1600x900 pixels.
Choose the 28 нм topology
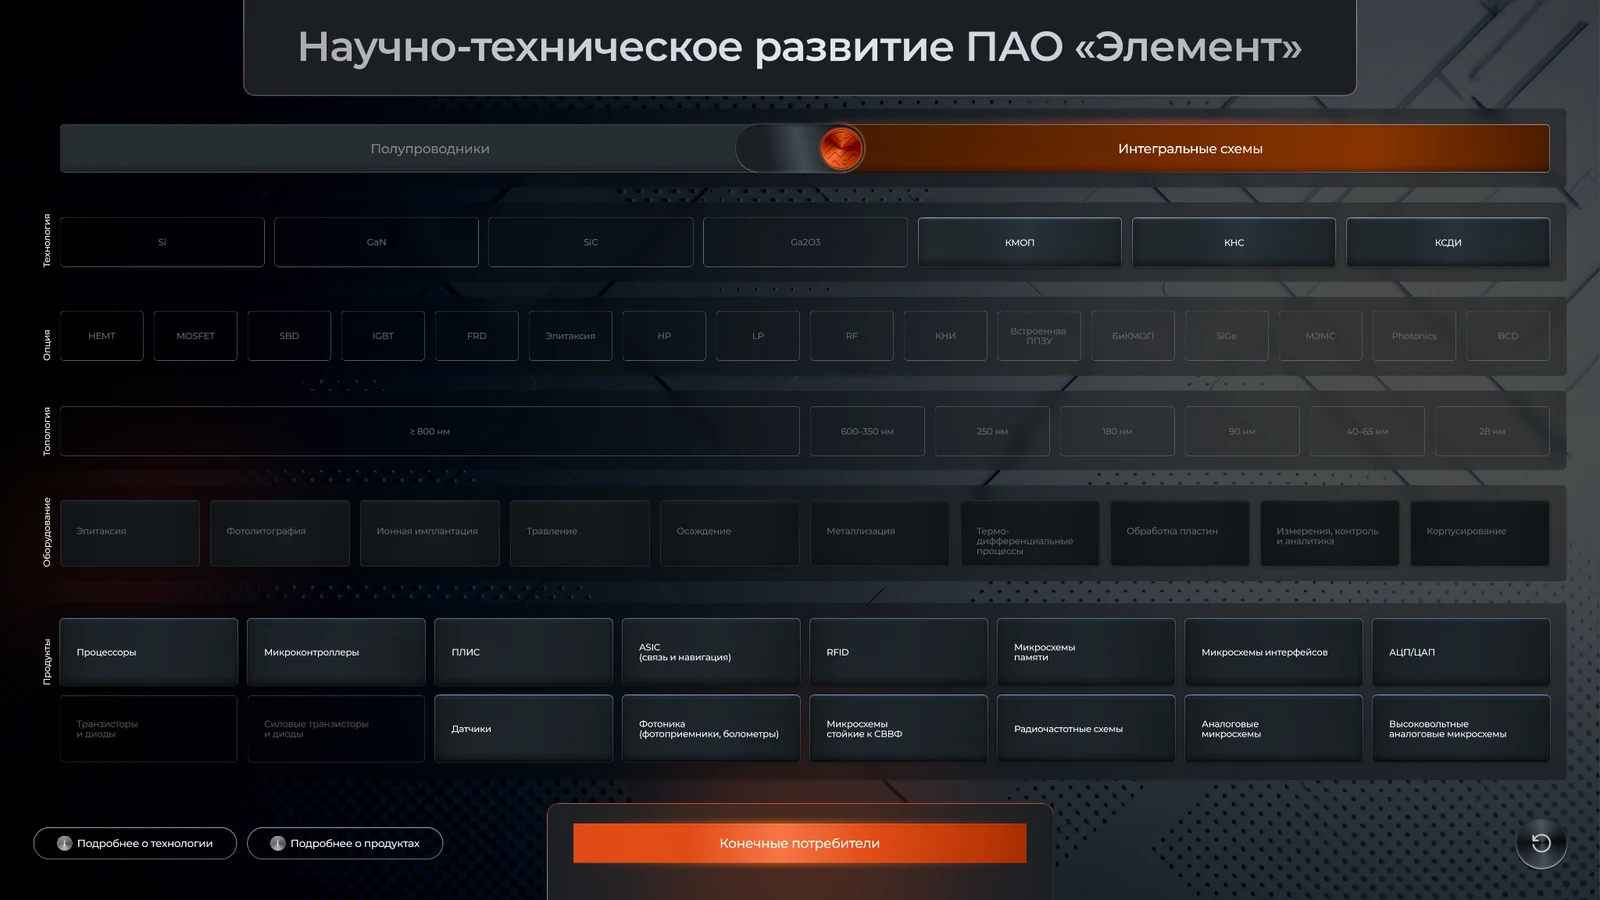(x=1492, y=431)
